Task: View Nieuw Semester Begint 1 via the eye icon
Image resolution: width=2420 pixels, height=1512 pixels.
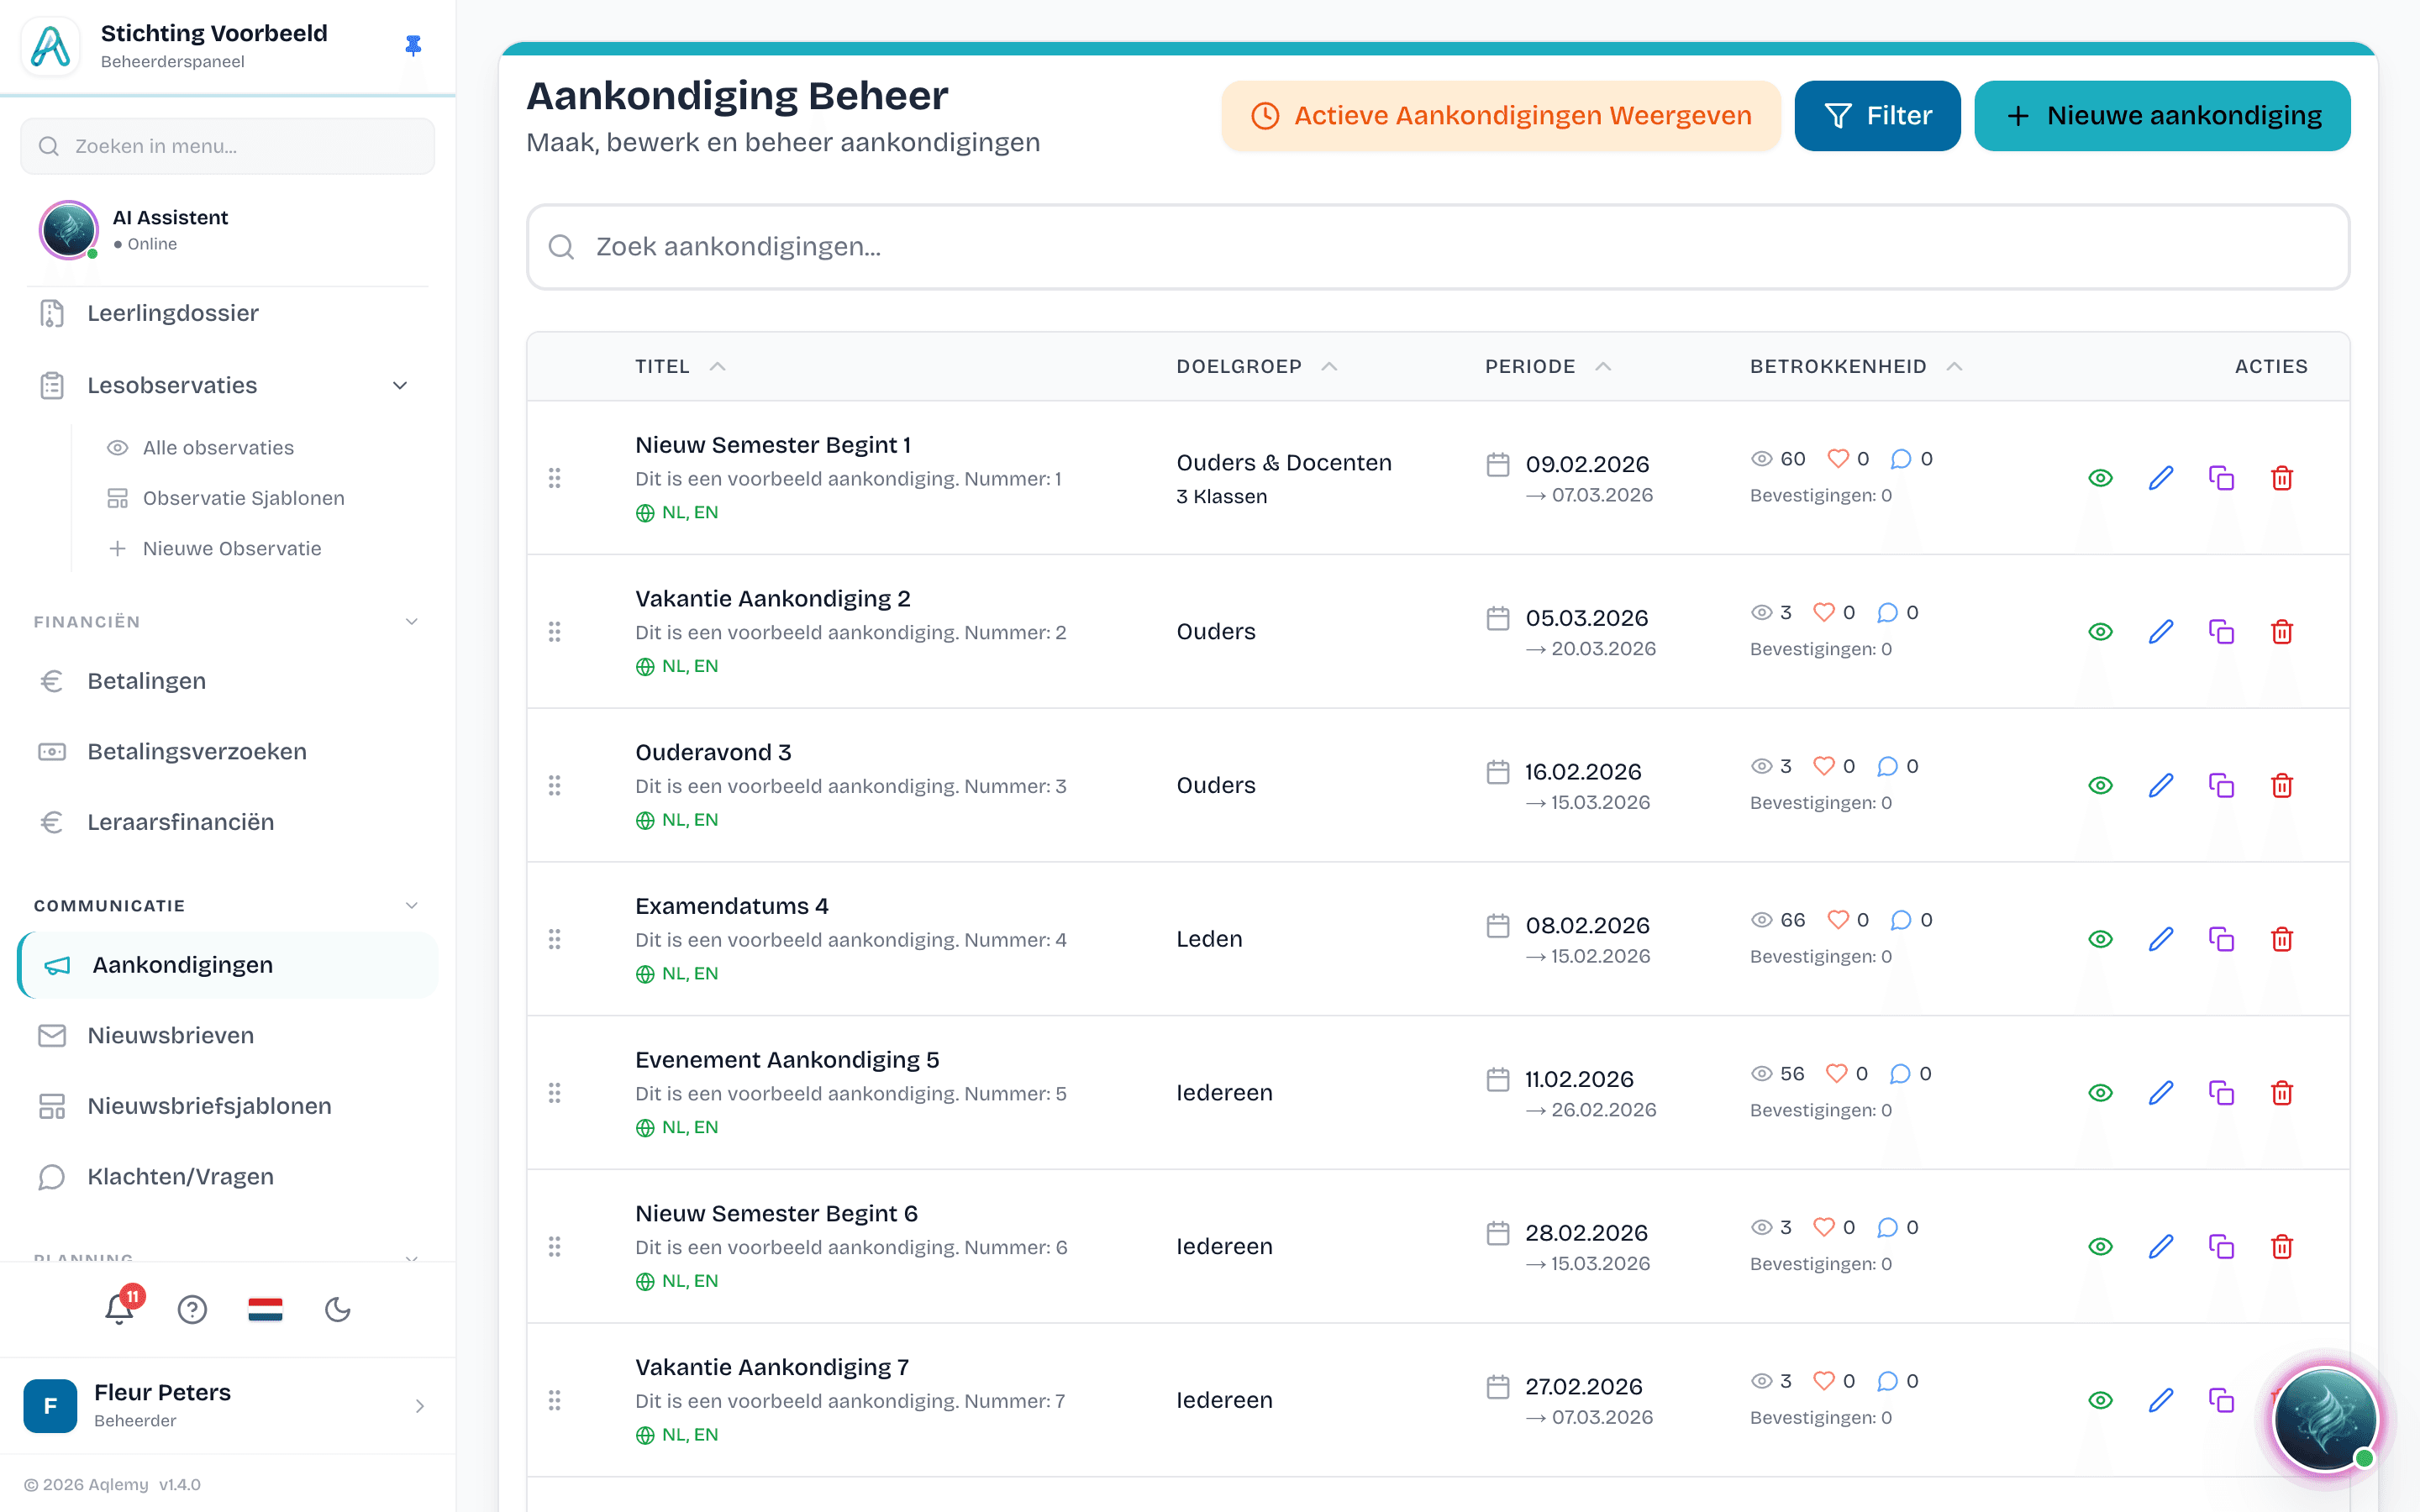Action: click(x=2100, y=478)
